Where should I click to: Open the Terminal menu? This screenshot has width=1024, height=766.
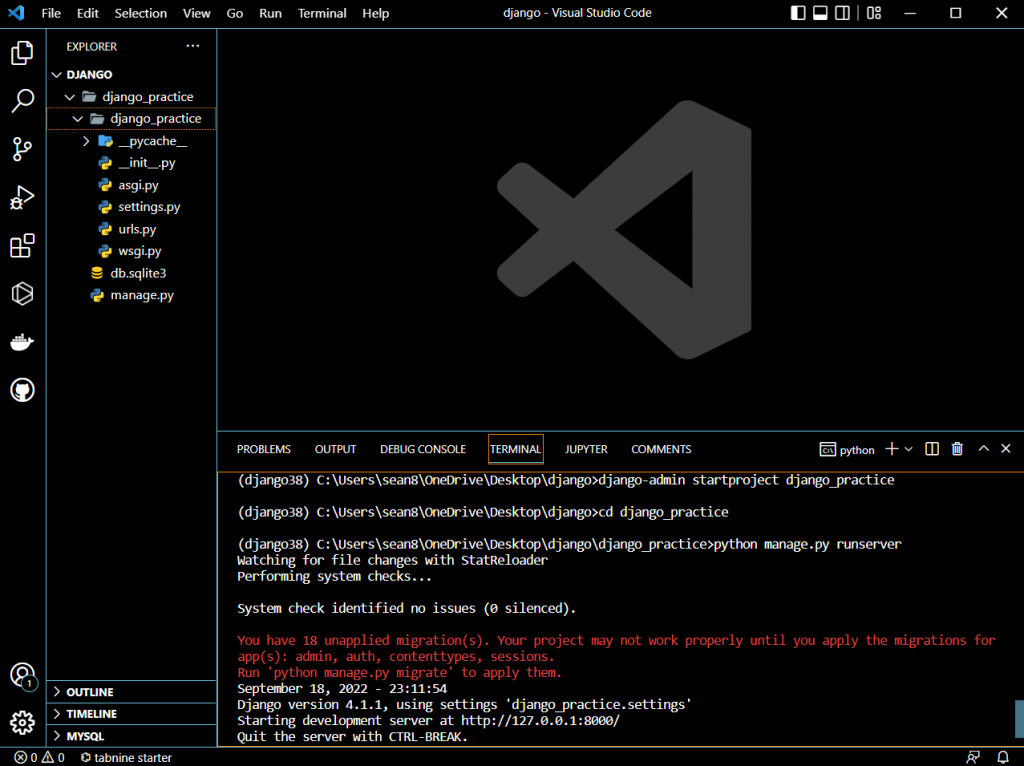pyautogui.click(x=322, y=13)
